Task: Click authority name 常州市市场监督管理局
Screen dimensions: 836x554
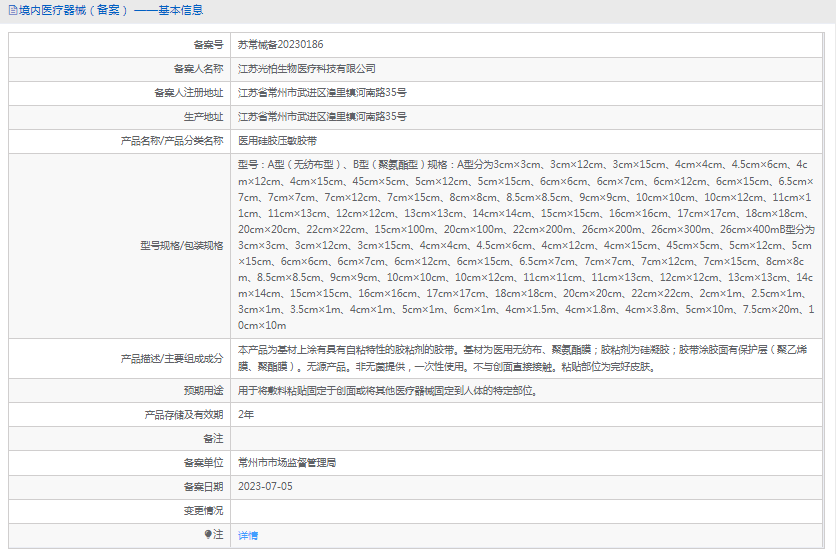Action: (287, 463)
